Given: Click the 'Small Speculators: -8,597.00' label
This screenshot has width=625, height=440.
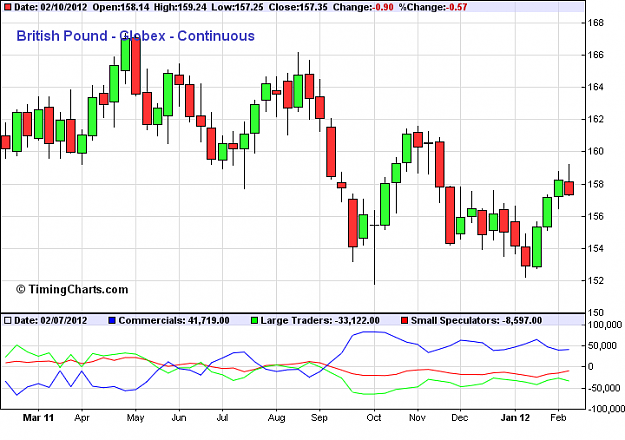Looking at the screenshot, I should (x=476, y=320).
